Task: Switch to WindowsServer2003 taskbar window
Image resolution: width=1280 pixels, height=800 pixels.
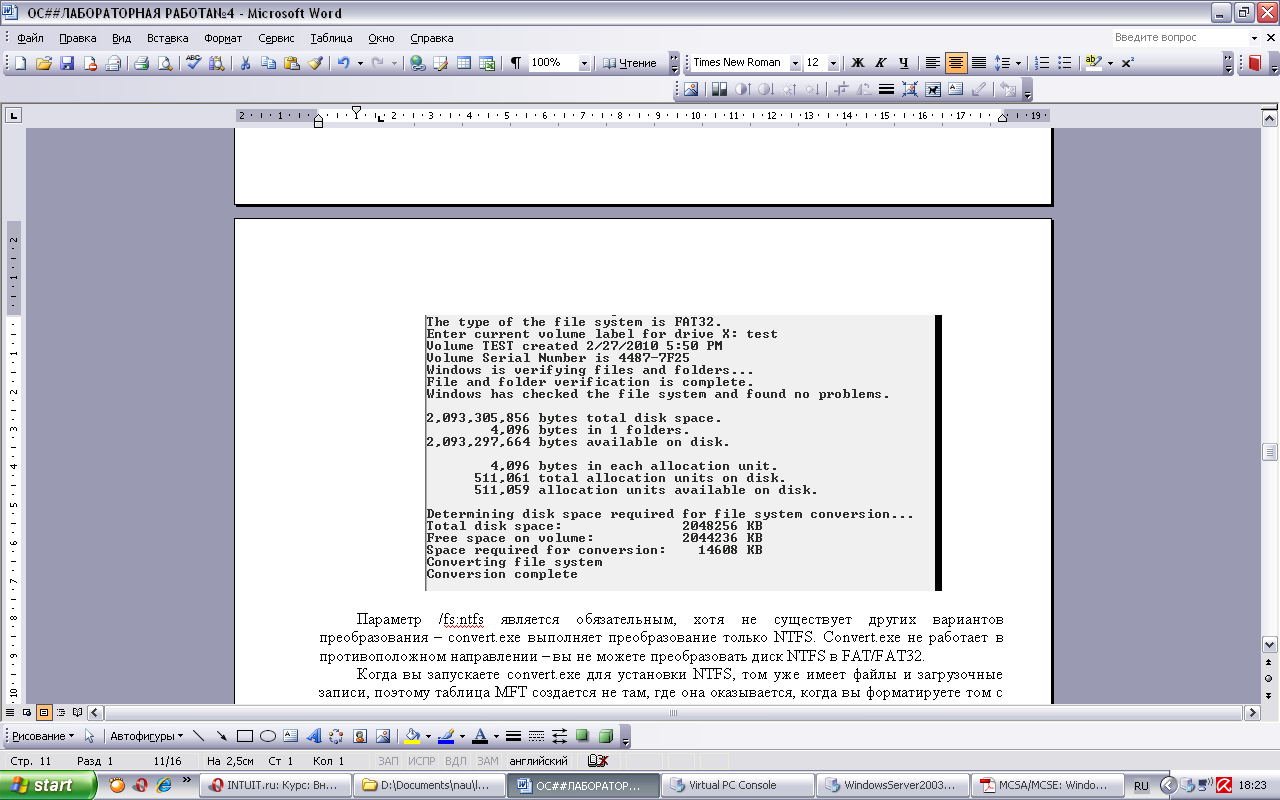Action: click(894, 785)
